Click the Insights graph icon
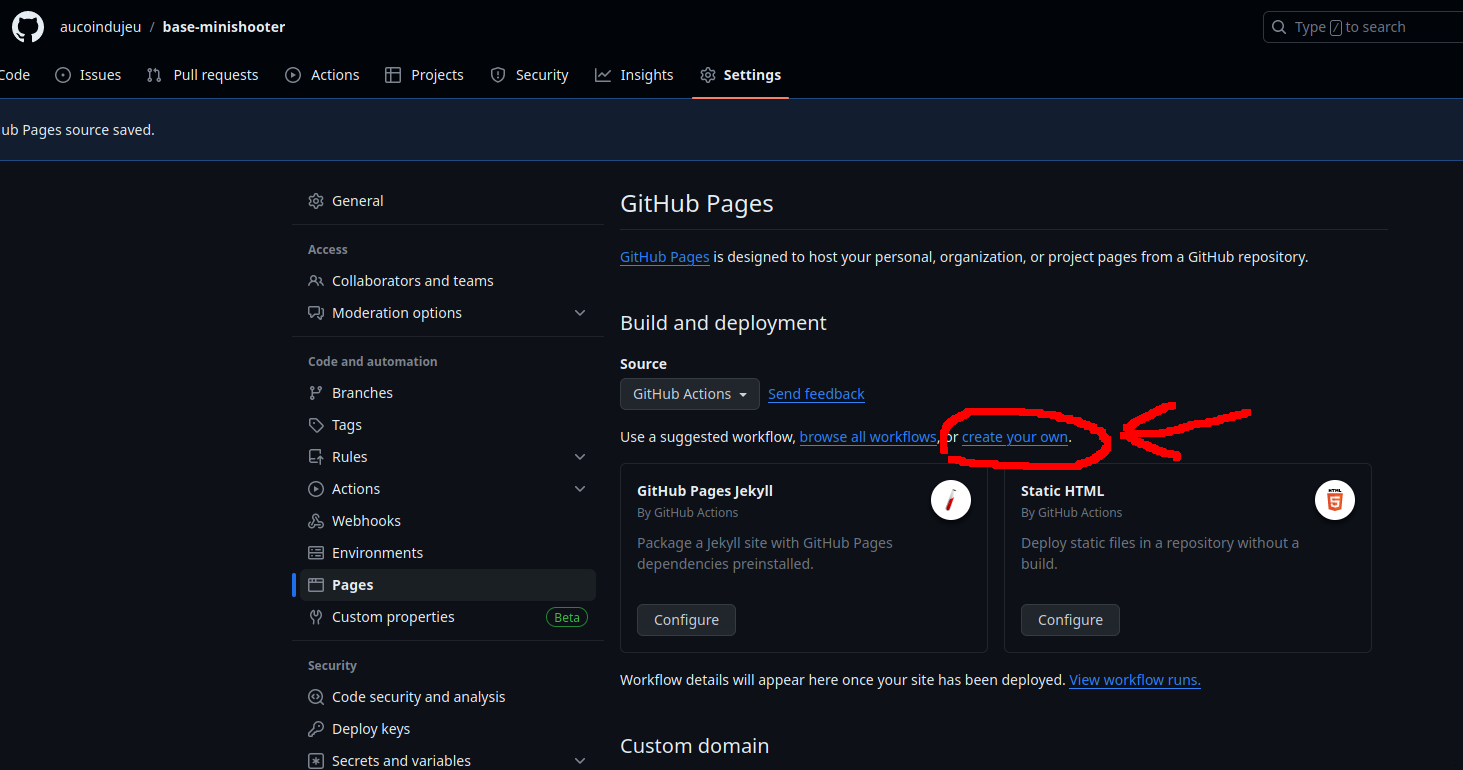This screenshot has width=1463, height=770. pyautogui.click(x=603, y=75)
